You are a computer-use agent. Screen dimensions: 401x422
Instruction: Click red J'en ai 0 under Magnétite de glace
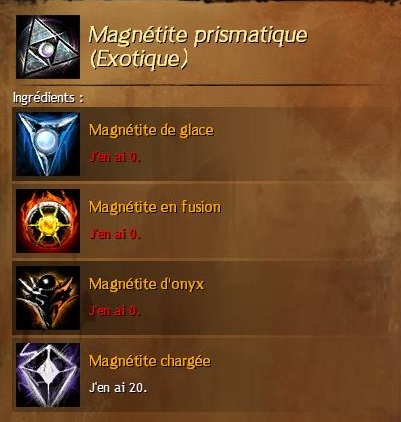115,157
